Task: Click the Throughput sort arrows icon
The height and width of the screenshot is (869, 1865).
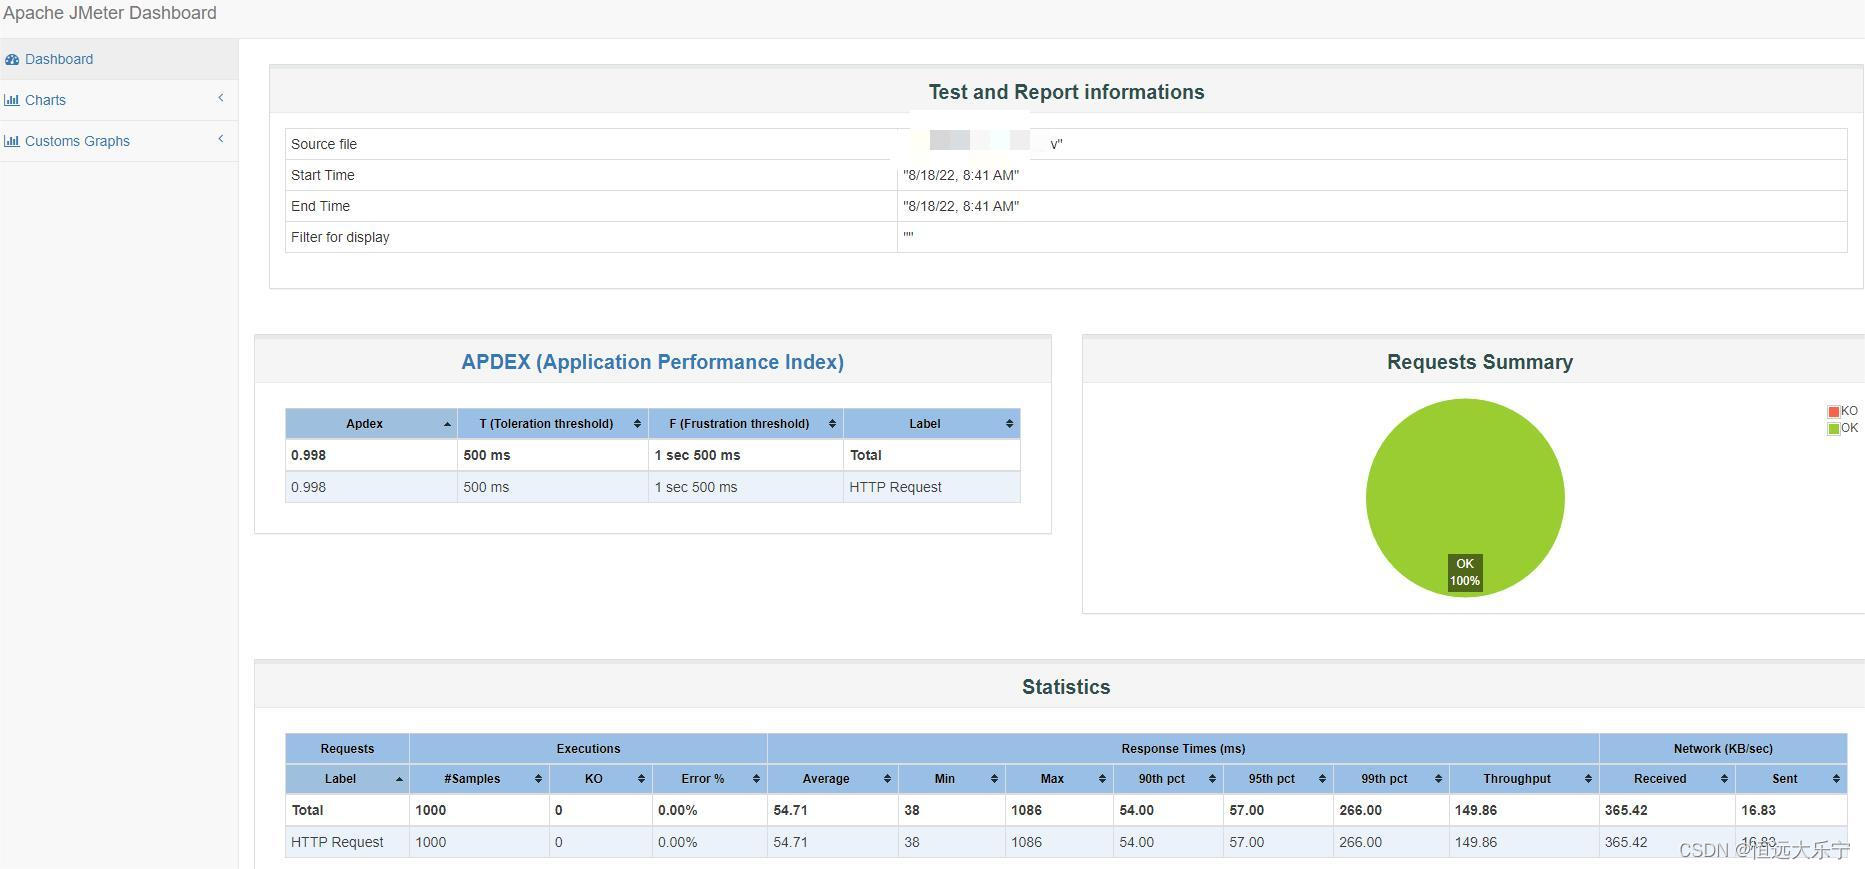Action: 1588,779
